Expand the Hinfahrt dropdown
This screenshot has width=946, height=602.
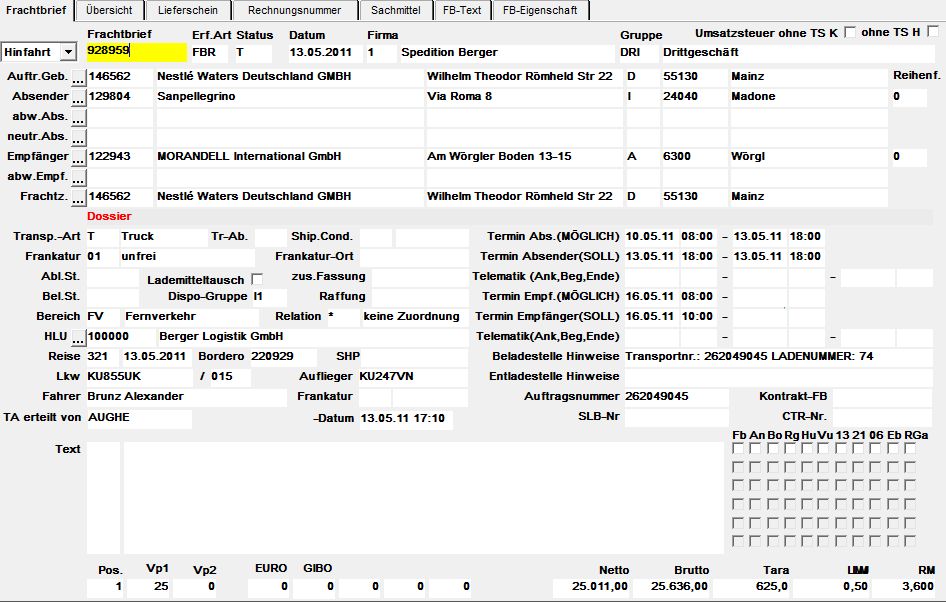click(69, 52)
